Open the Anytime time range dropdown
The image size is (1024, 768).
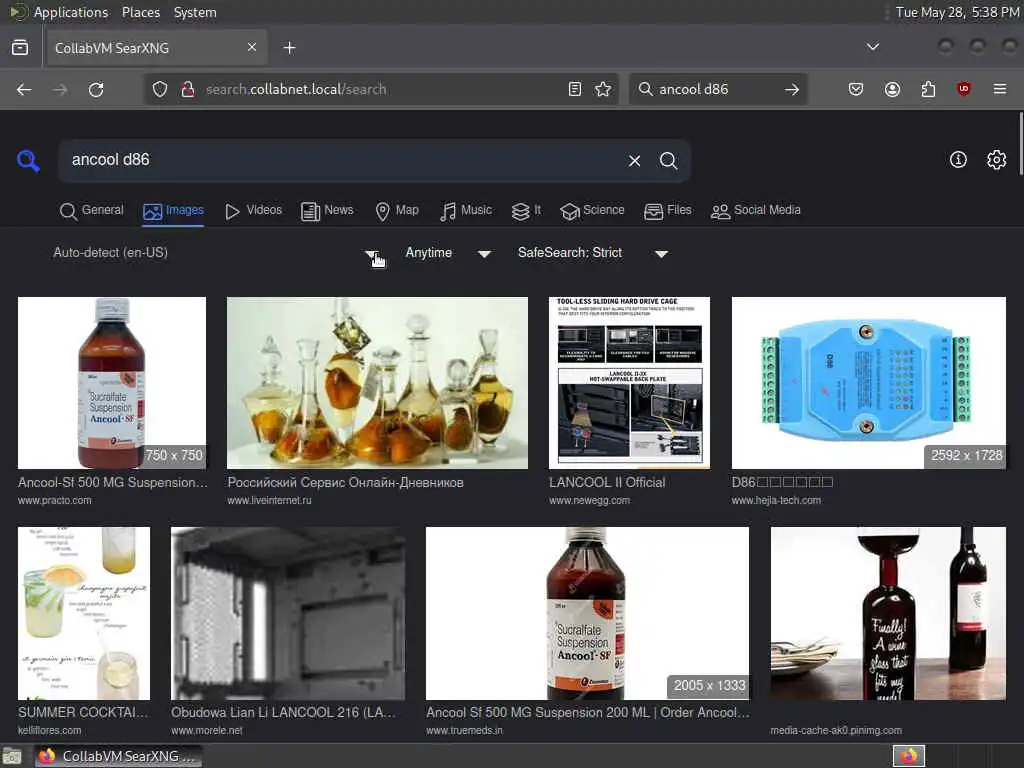(x=447, y=253)
